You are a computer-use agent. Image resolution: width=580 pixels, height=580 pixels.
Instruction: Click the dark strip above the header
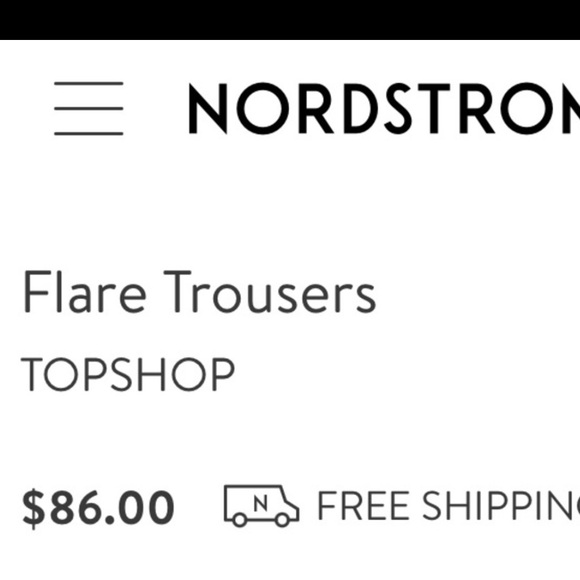click(x=290, y=20)
